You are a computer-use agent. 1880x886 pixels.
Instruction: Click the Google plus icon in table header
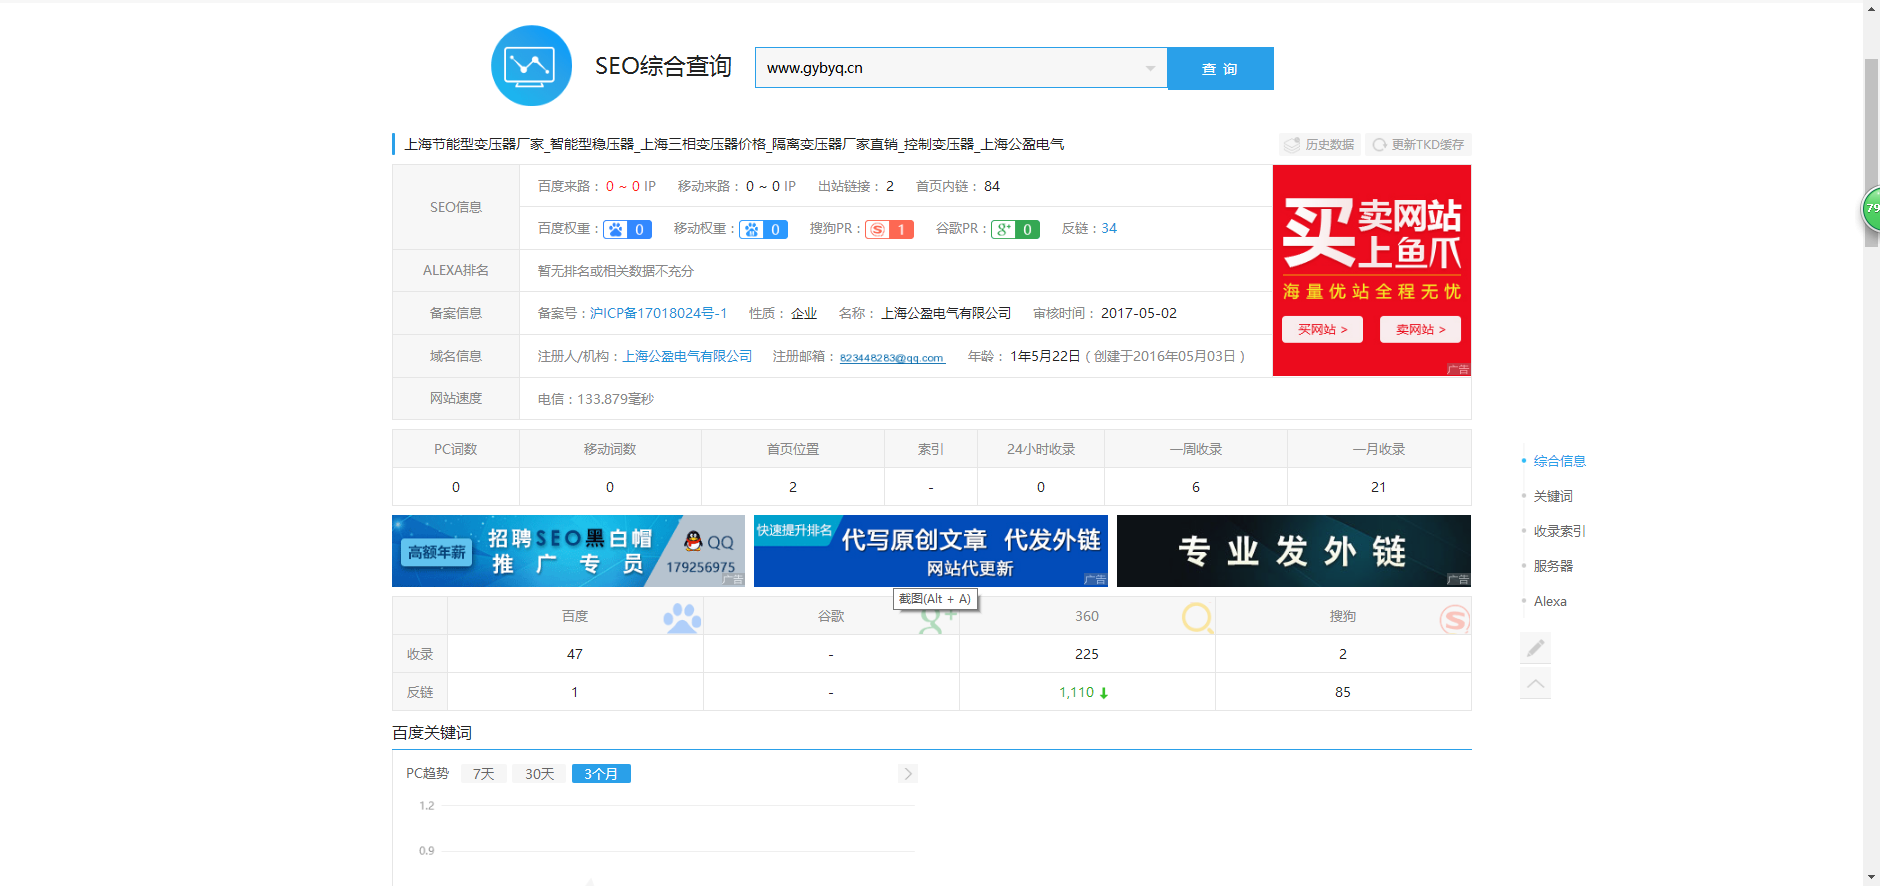coord(937,621)
